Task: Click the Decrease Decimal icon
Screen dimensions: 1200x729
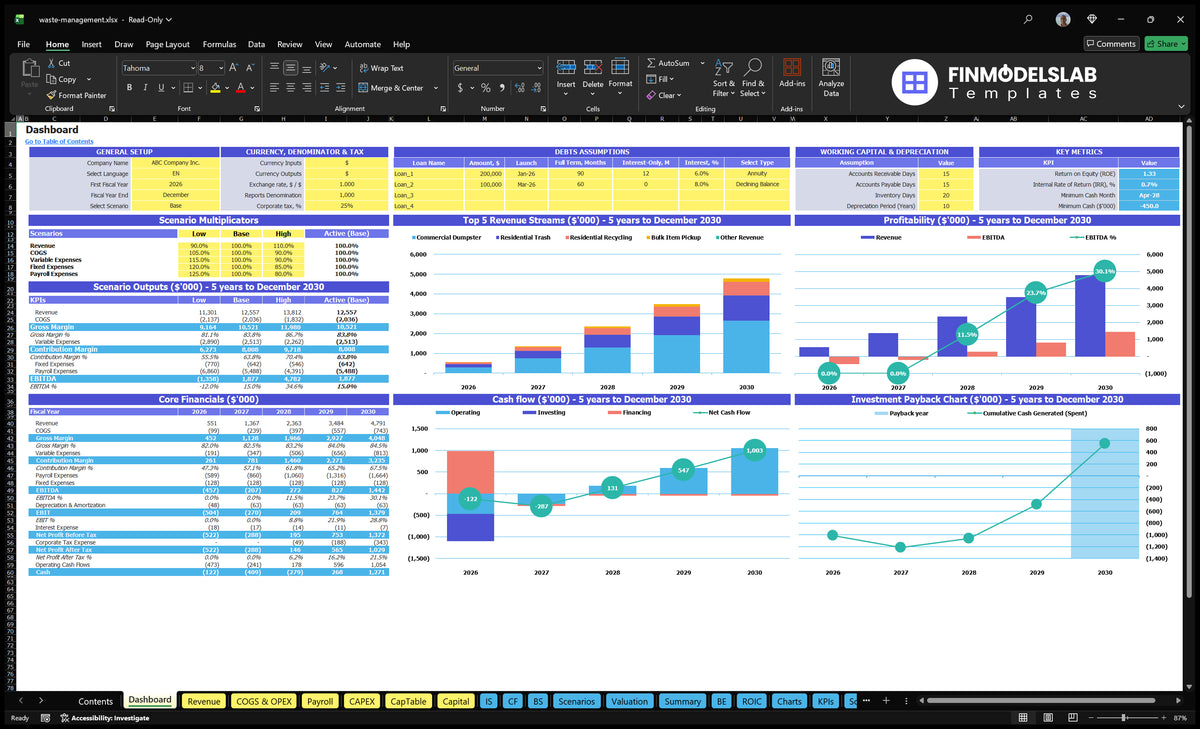Action: pos(537,88)
